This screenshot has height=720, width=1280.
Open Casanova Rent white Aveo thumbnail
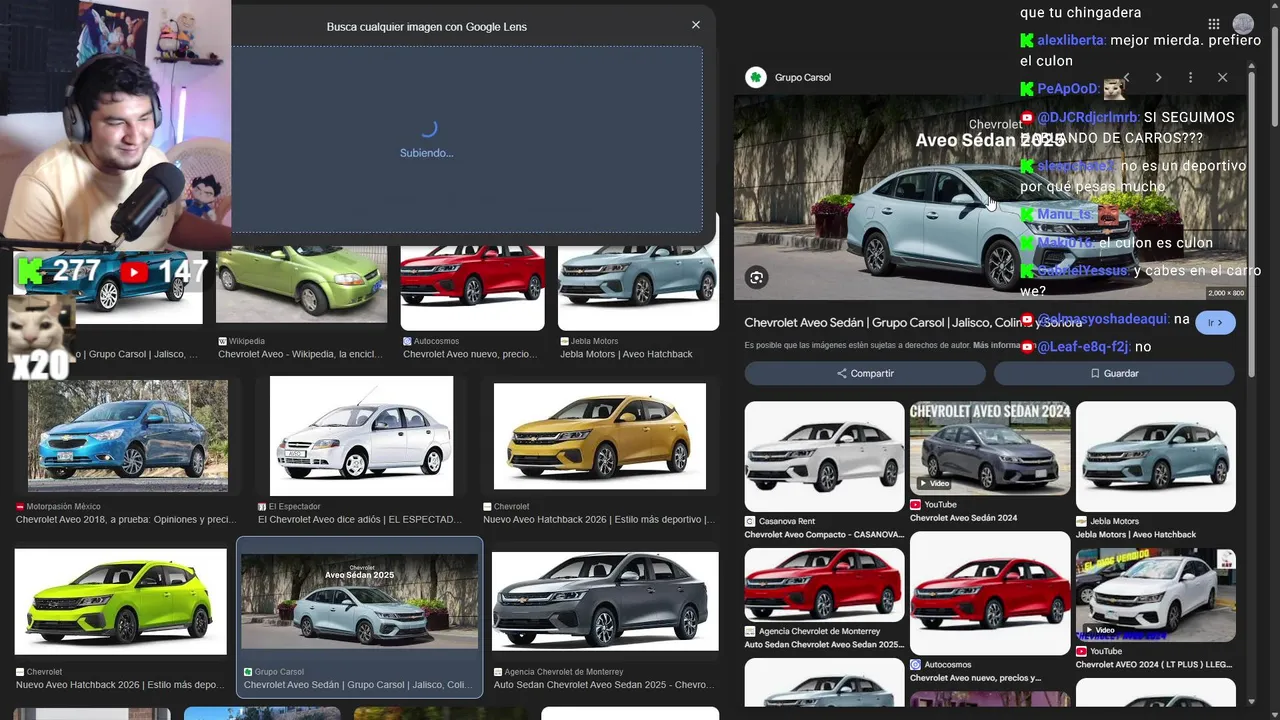(824, 456)
